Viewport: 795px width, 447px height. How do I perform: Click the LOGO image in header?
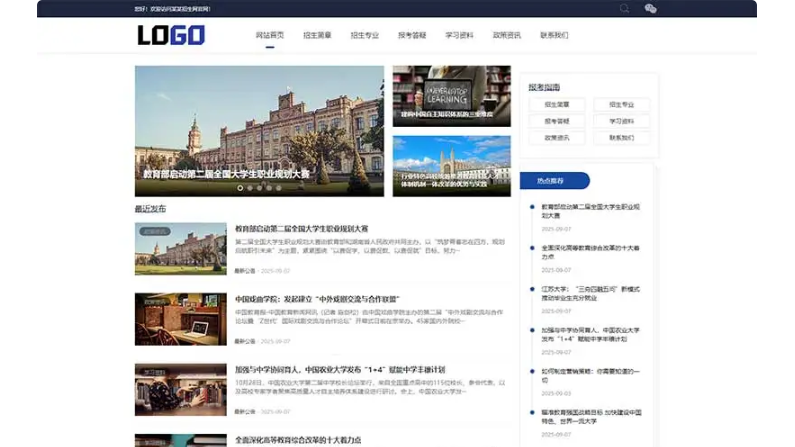(171, 35)
